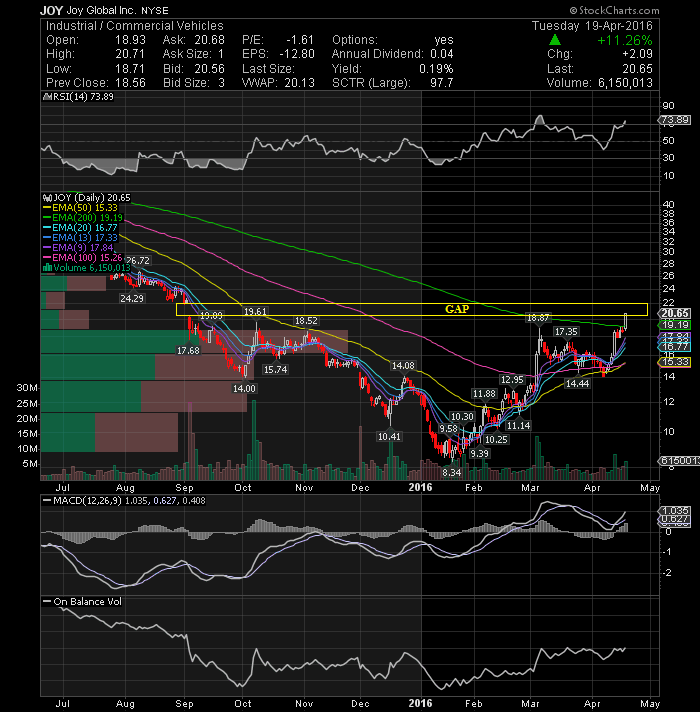Click the 10.41 low price label
Screen dimensions: 700x712
[389, 437]
